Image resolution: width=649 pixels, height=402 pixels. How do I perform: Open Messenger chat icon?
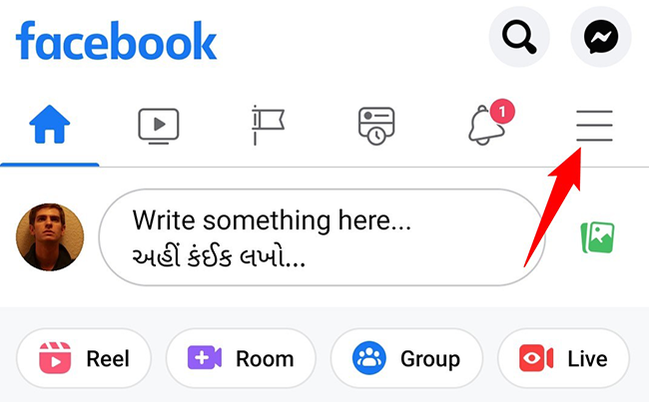(x=601, y=37)
